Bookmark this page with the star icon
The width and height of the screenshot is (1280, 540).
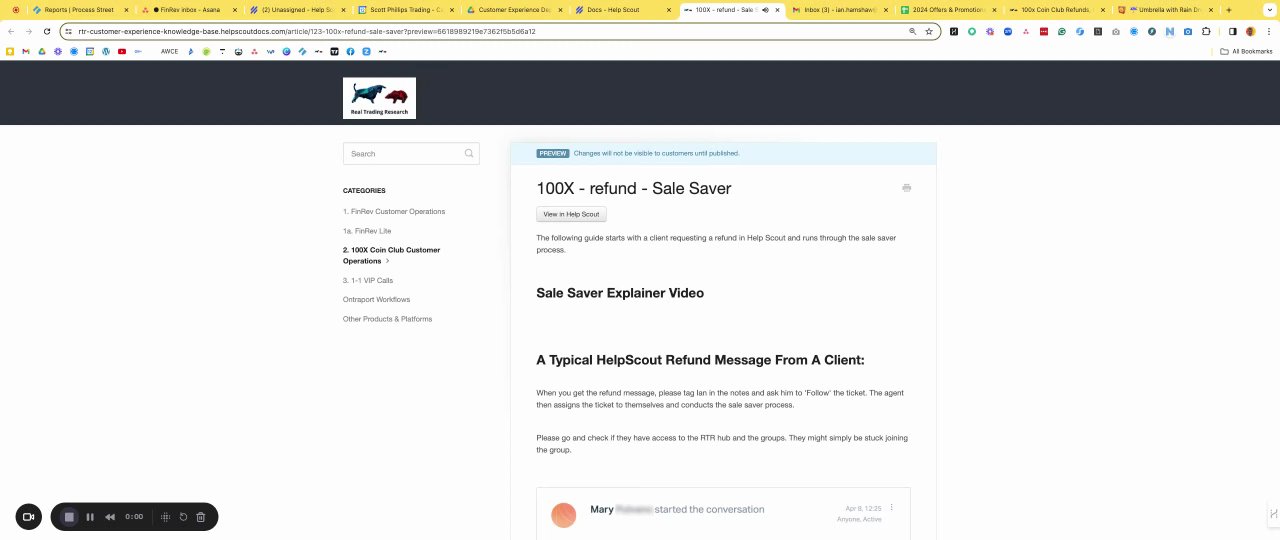point(929,31)
